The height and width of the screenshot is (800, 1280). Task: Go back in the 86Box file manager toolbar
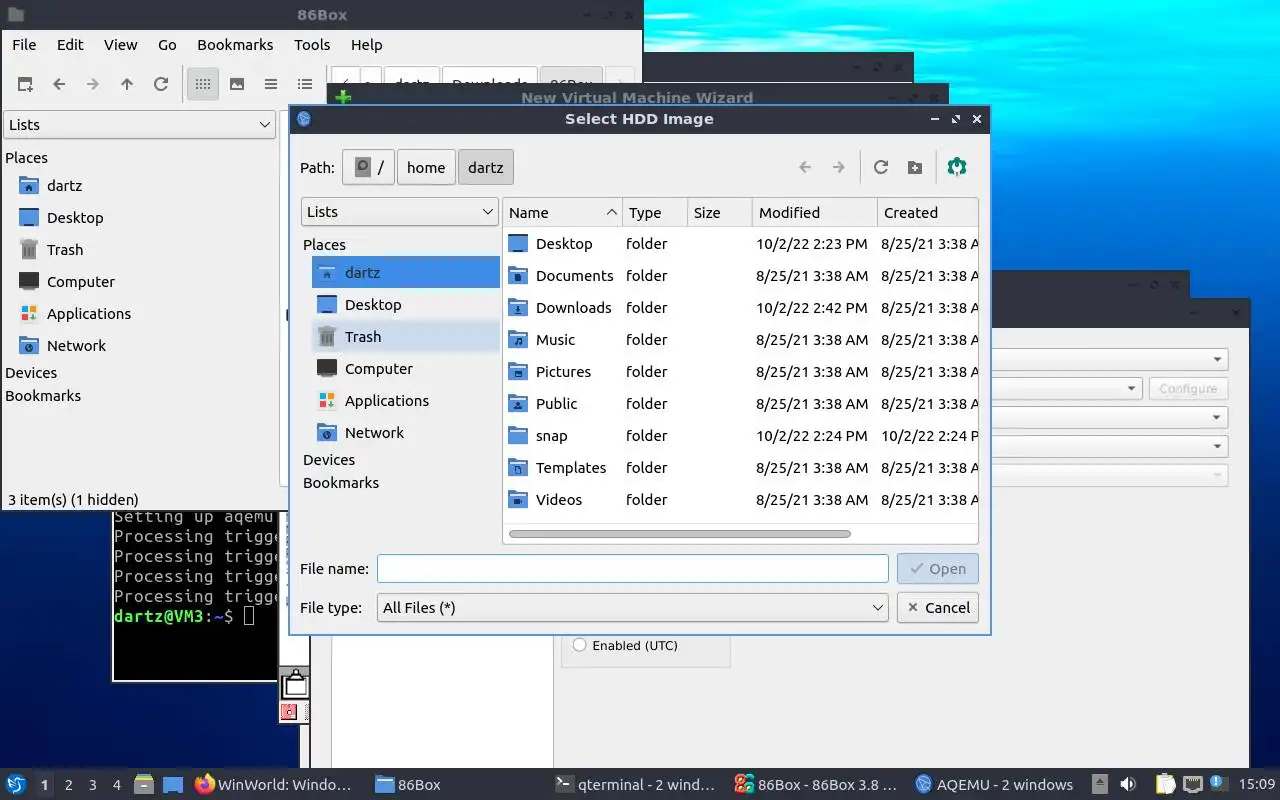(x=59, y=85)
